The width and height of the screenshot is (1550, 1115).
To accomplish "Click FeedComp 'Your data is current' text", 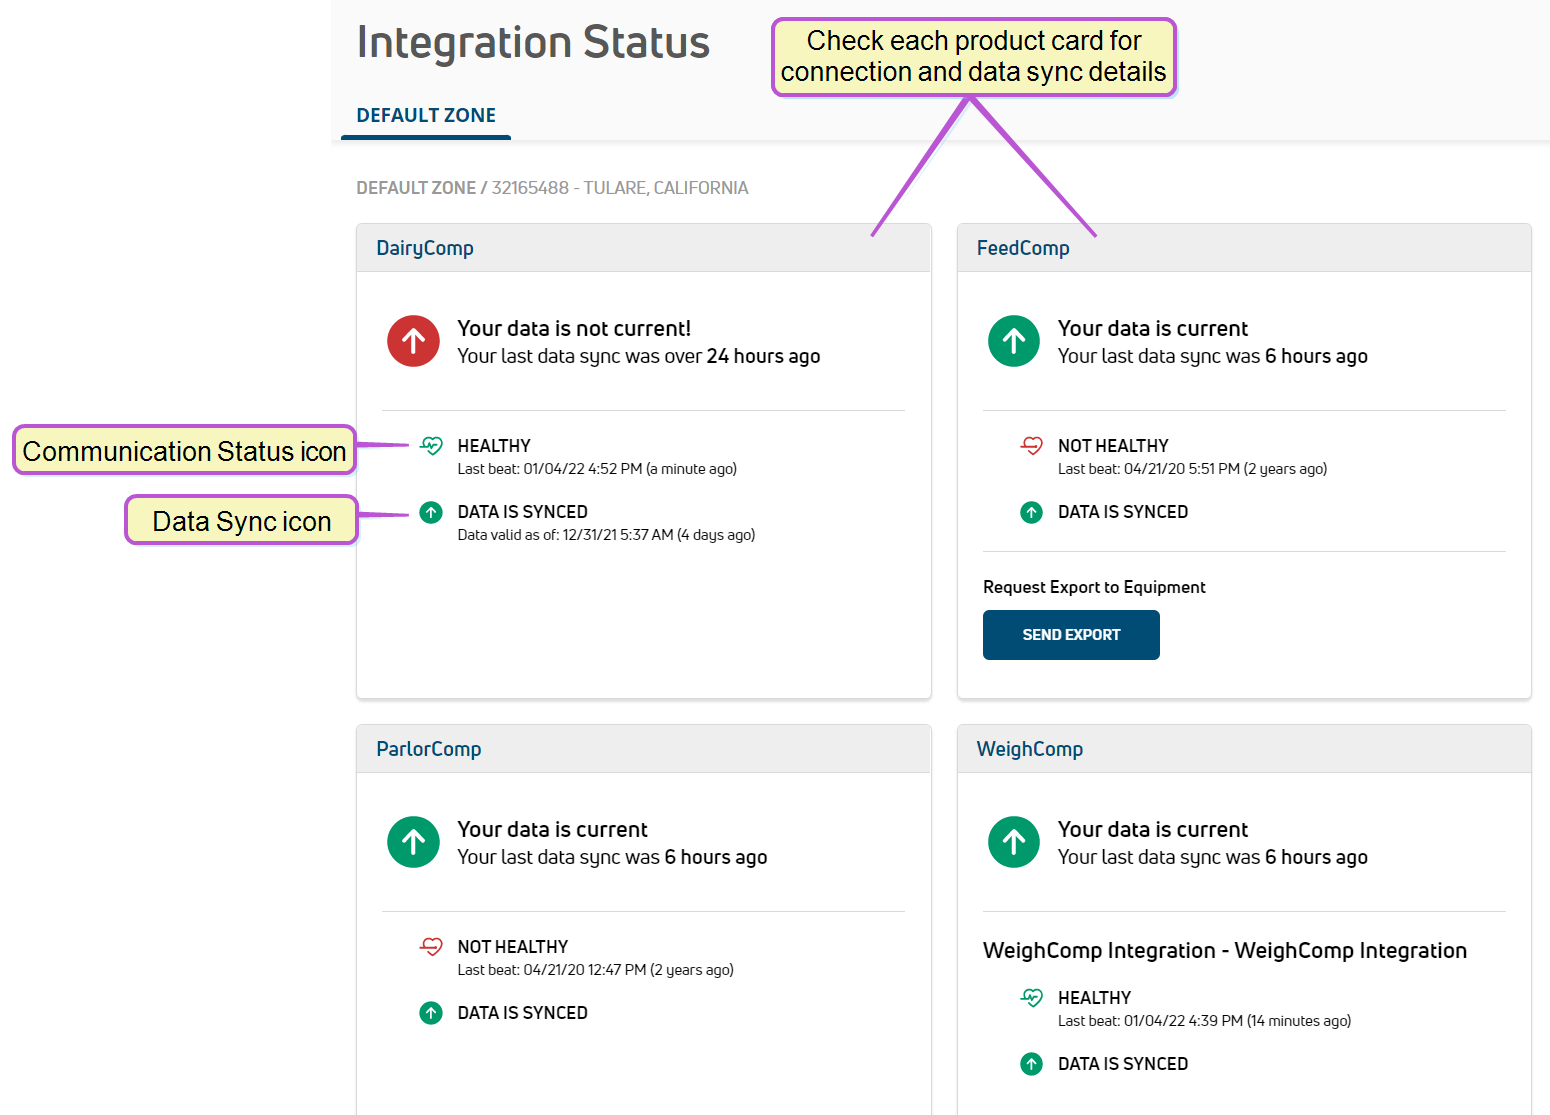I will point(1153,328).
